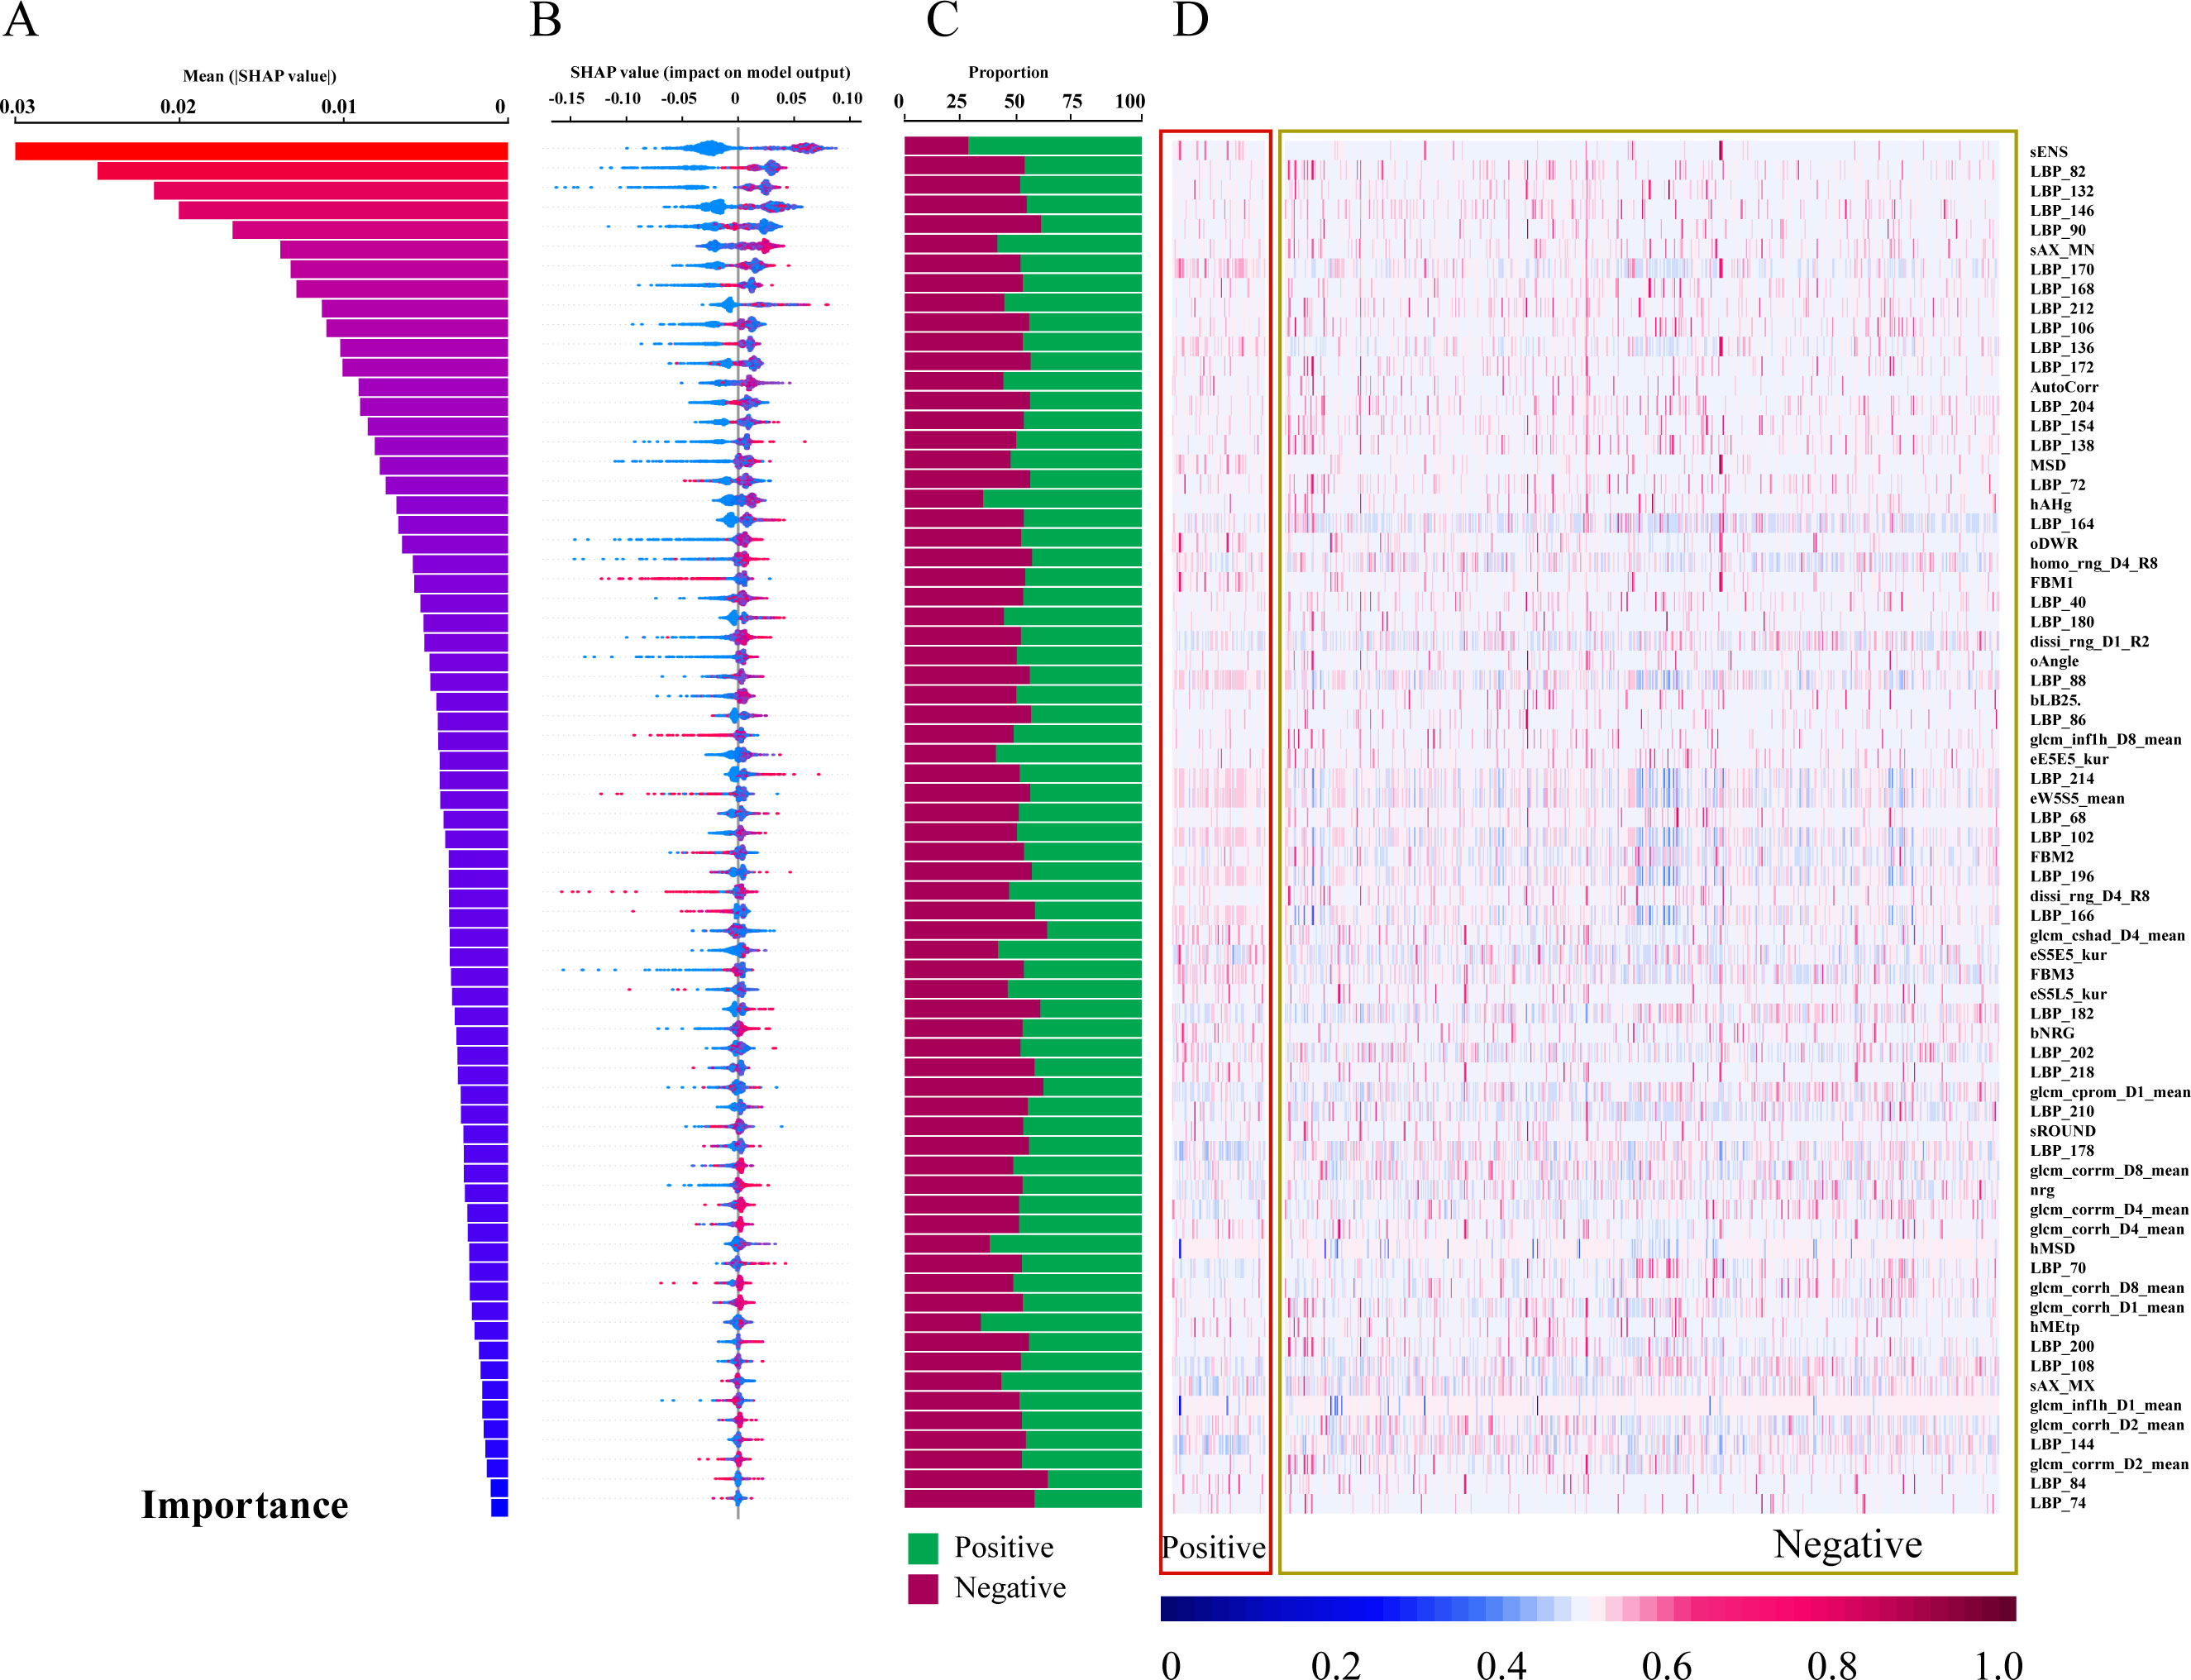Click the 'Positive' text in the panel C legend
This screenshot has width=2191, height=1680.
[x=1004, y=1548]
